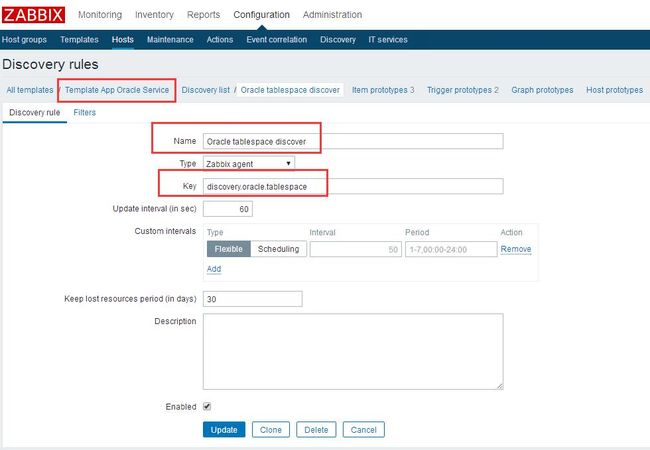Click the Name input field
The width and height of the screenshot is (650, 450).
pyautogui.click(x=353, y=141)
